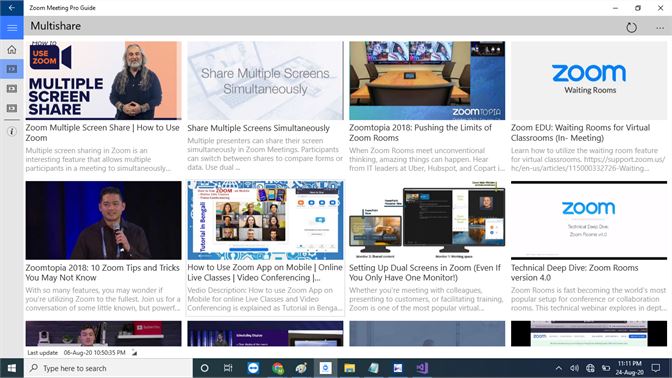Open the speaker with microphone thumbnail
The image size is (672, 378).
(x=103, y=220)
